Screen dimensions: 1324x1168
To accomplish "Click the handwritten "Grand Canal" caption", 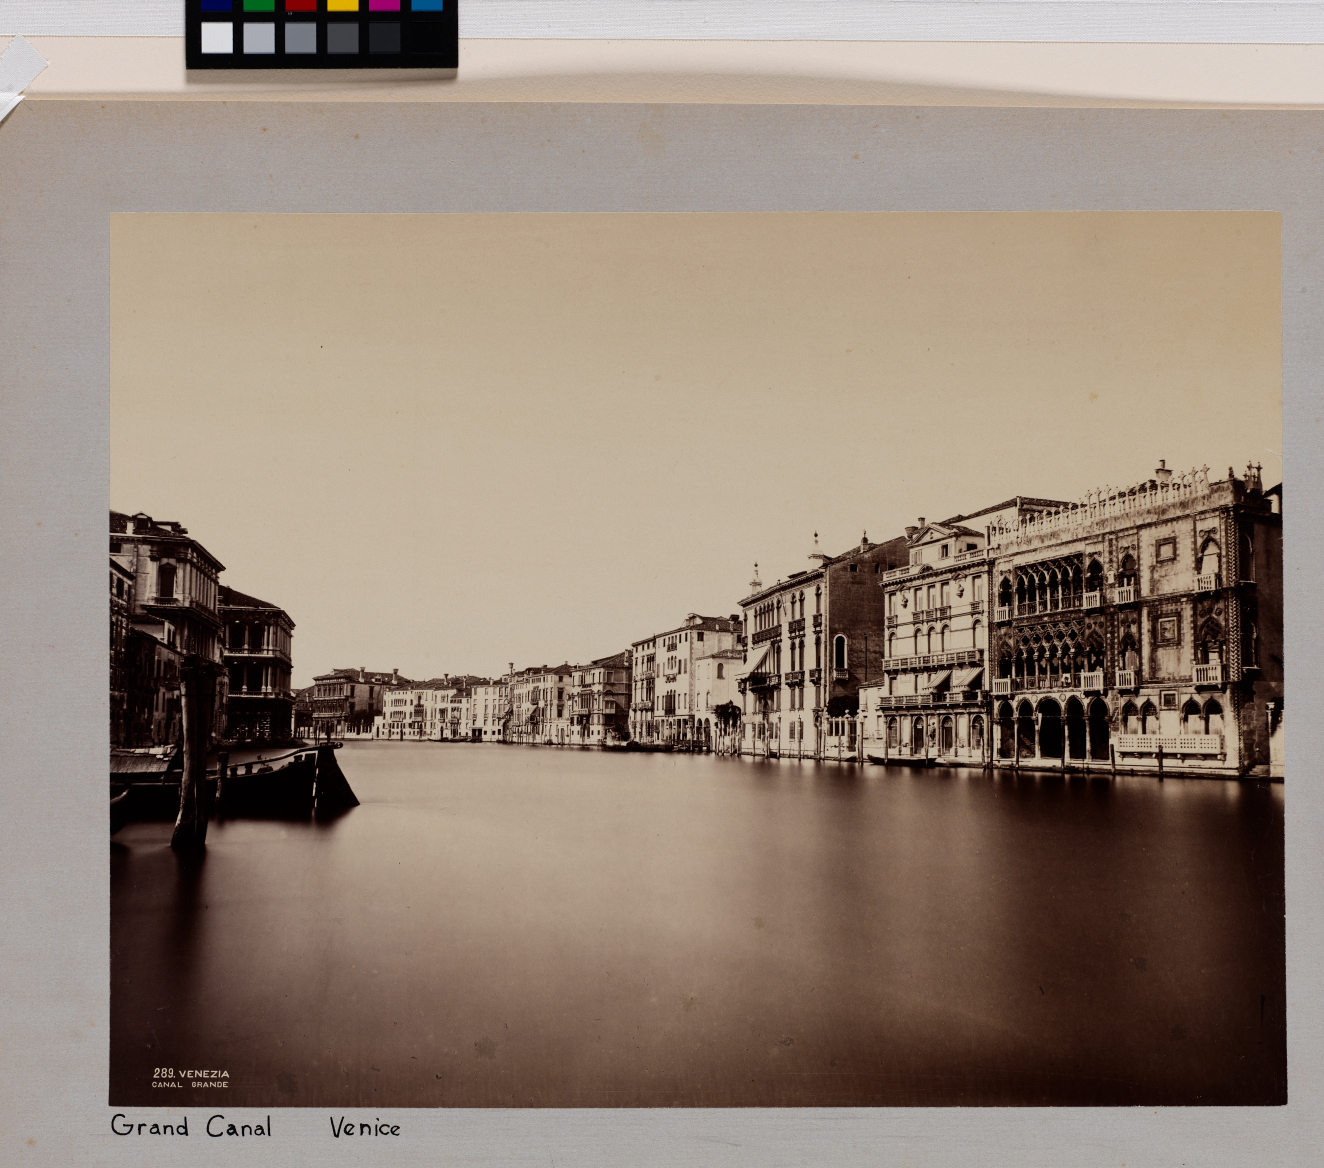I will click(x=191, y=1127).
